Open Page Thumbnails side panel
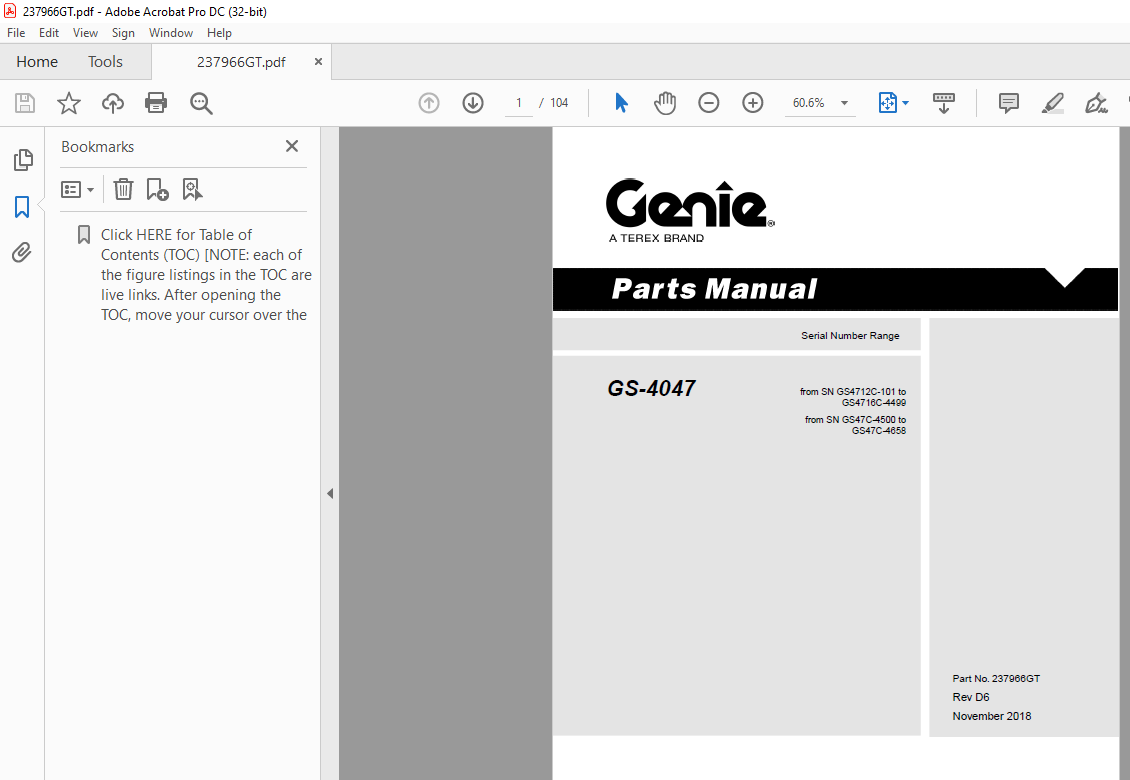Viewport: 1130px width, 780px height. point(22,160)
